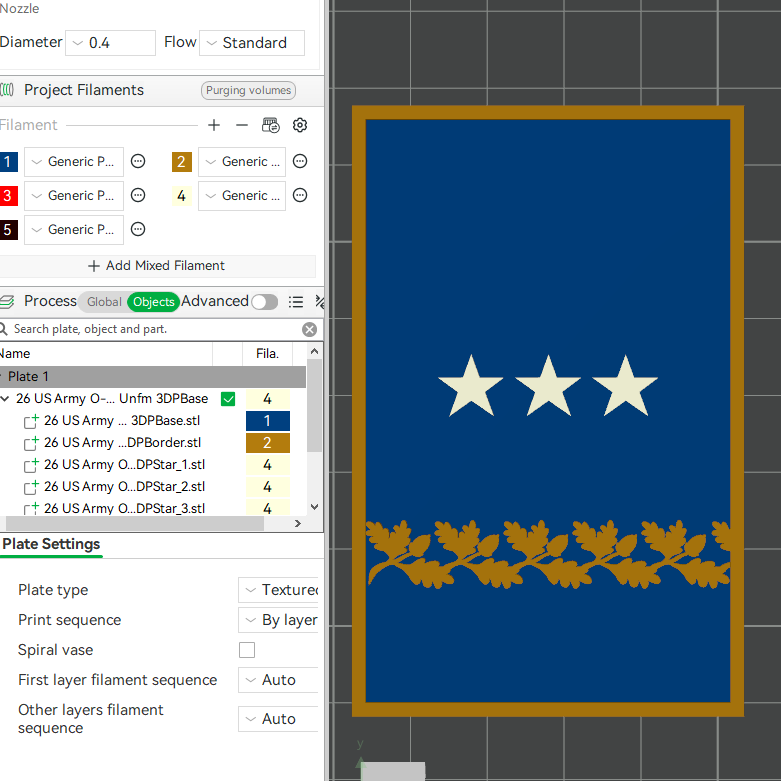Open options for filament 5
The width and height of the screenshot is (781, 781).
(x=138, y=229)
